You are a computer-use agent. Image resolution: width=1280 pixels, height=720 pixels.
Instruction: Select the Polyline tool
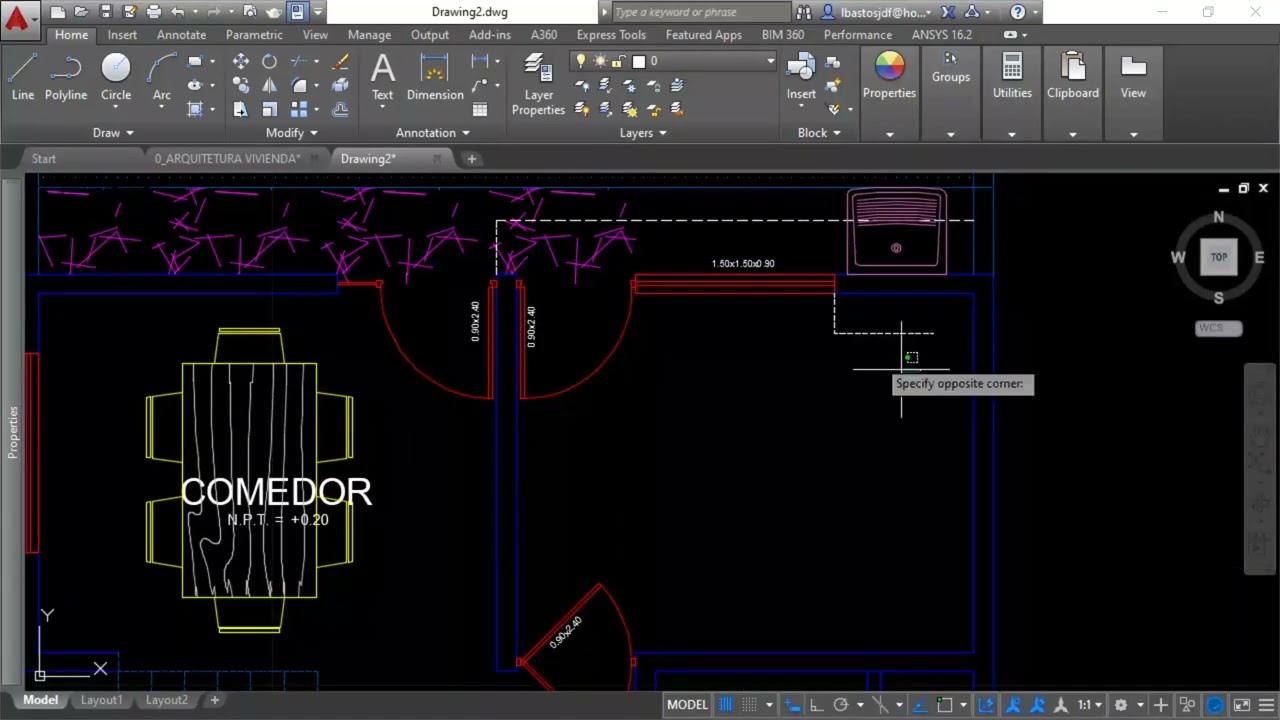[66, 78]
